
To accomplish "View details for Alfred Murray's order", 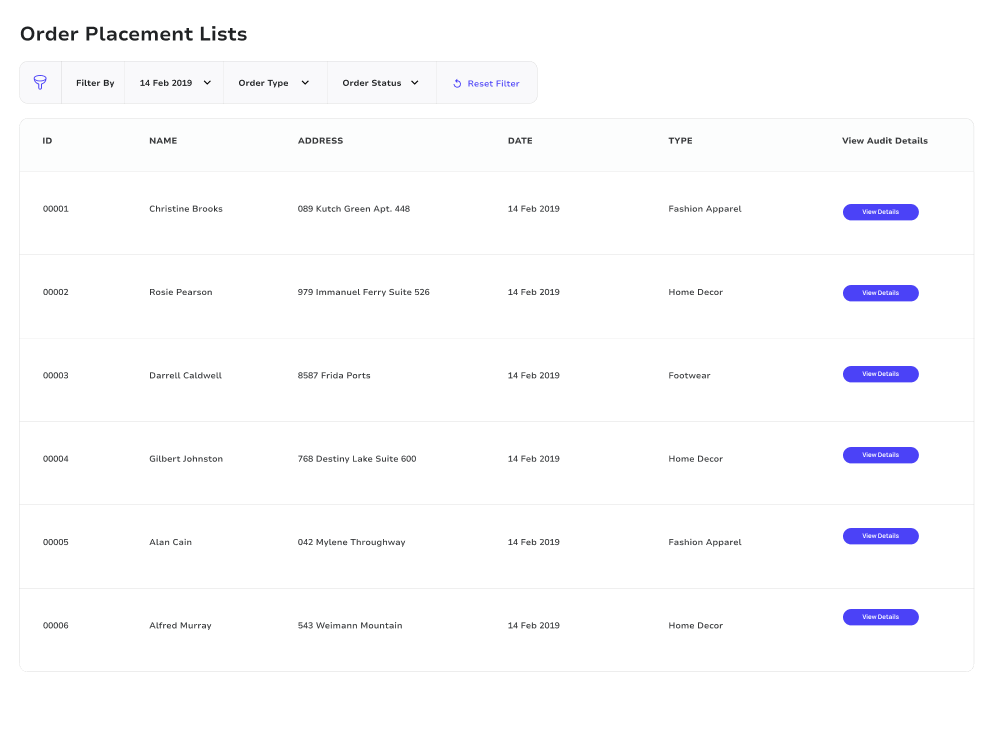I will [880, 617].
